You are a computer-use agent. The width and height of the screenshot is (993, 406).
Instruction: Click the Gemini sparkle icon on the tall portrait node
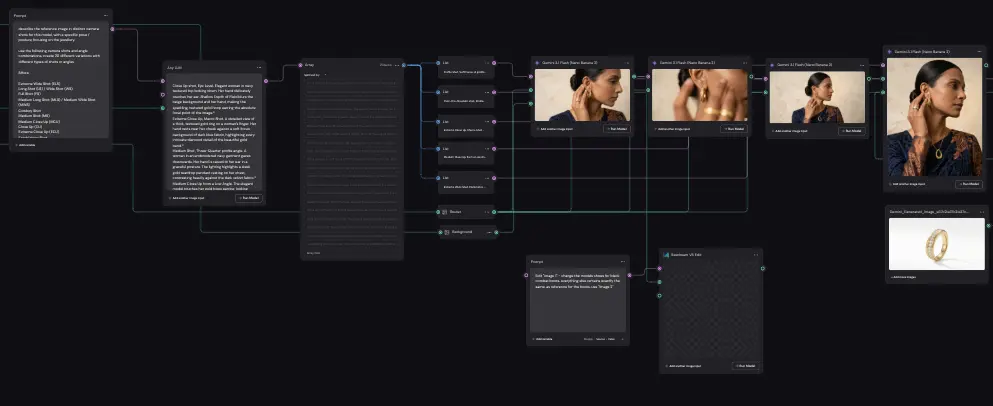pos(890,51)
